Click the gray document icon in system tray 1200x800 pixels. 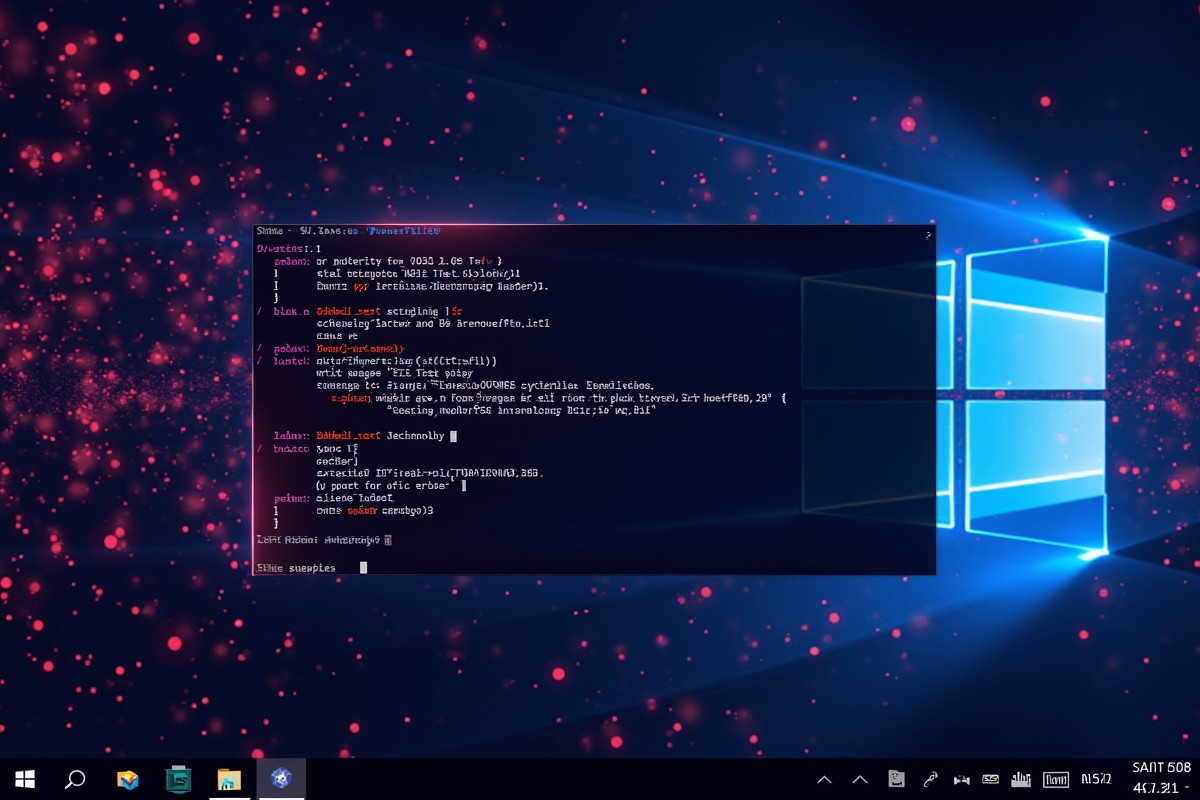click(897, 779)
